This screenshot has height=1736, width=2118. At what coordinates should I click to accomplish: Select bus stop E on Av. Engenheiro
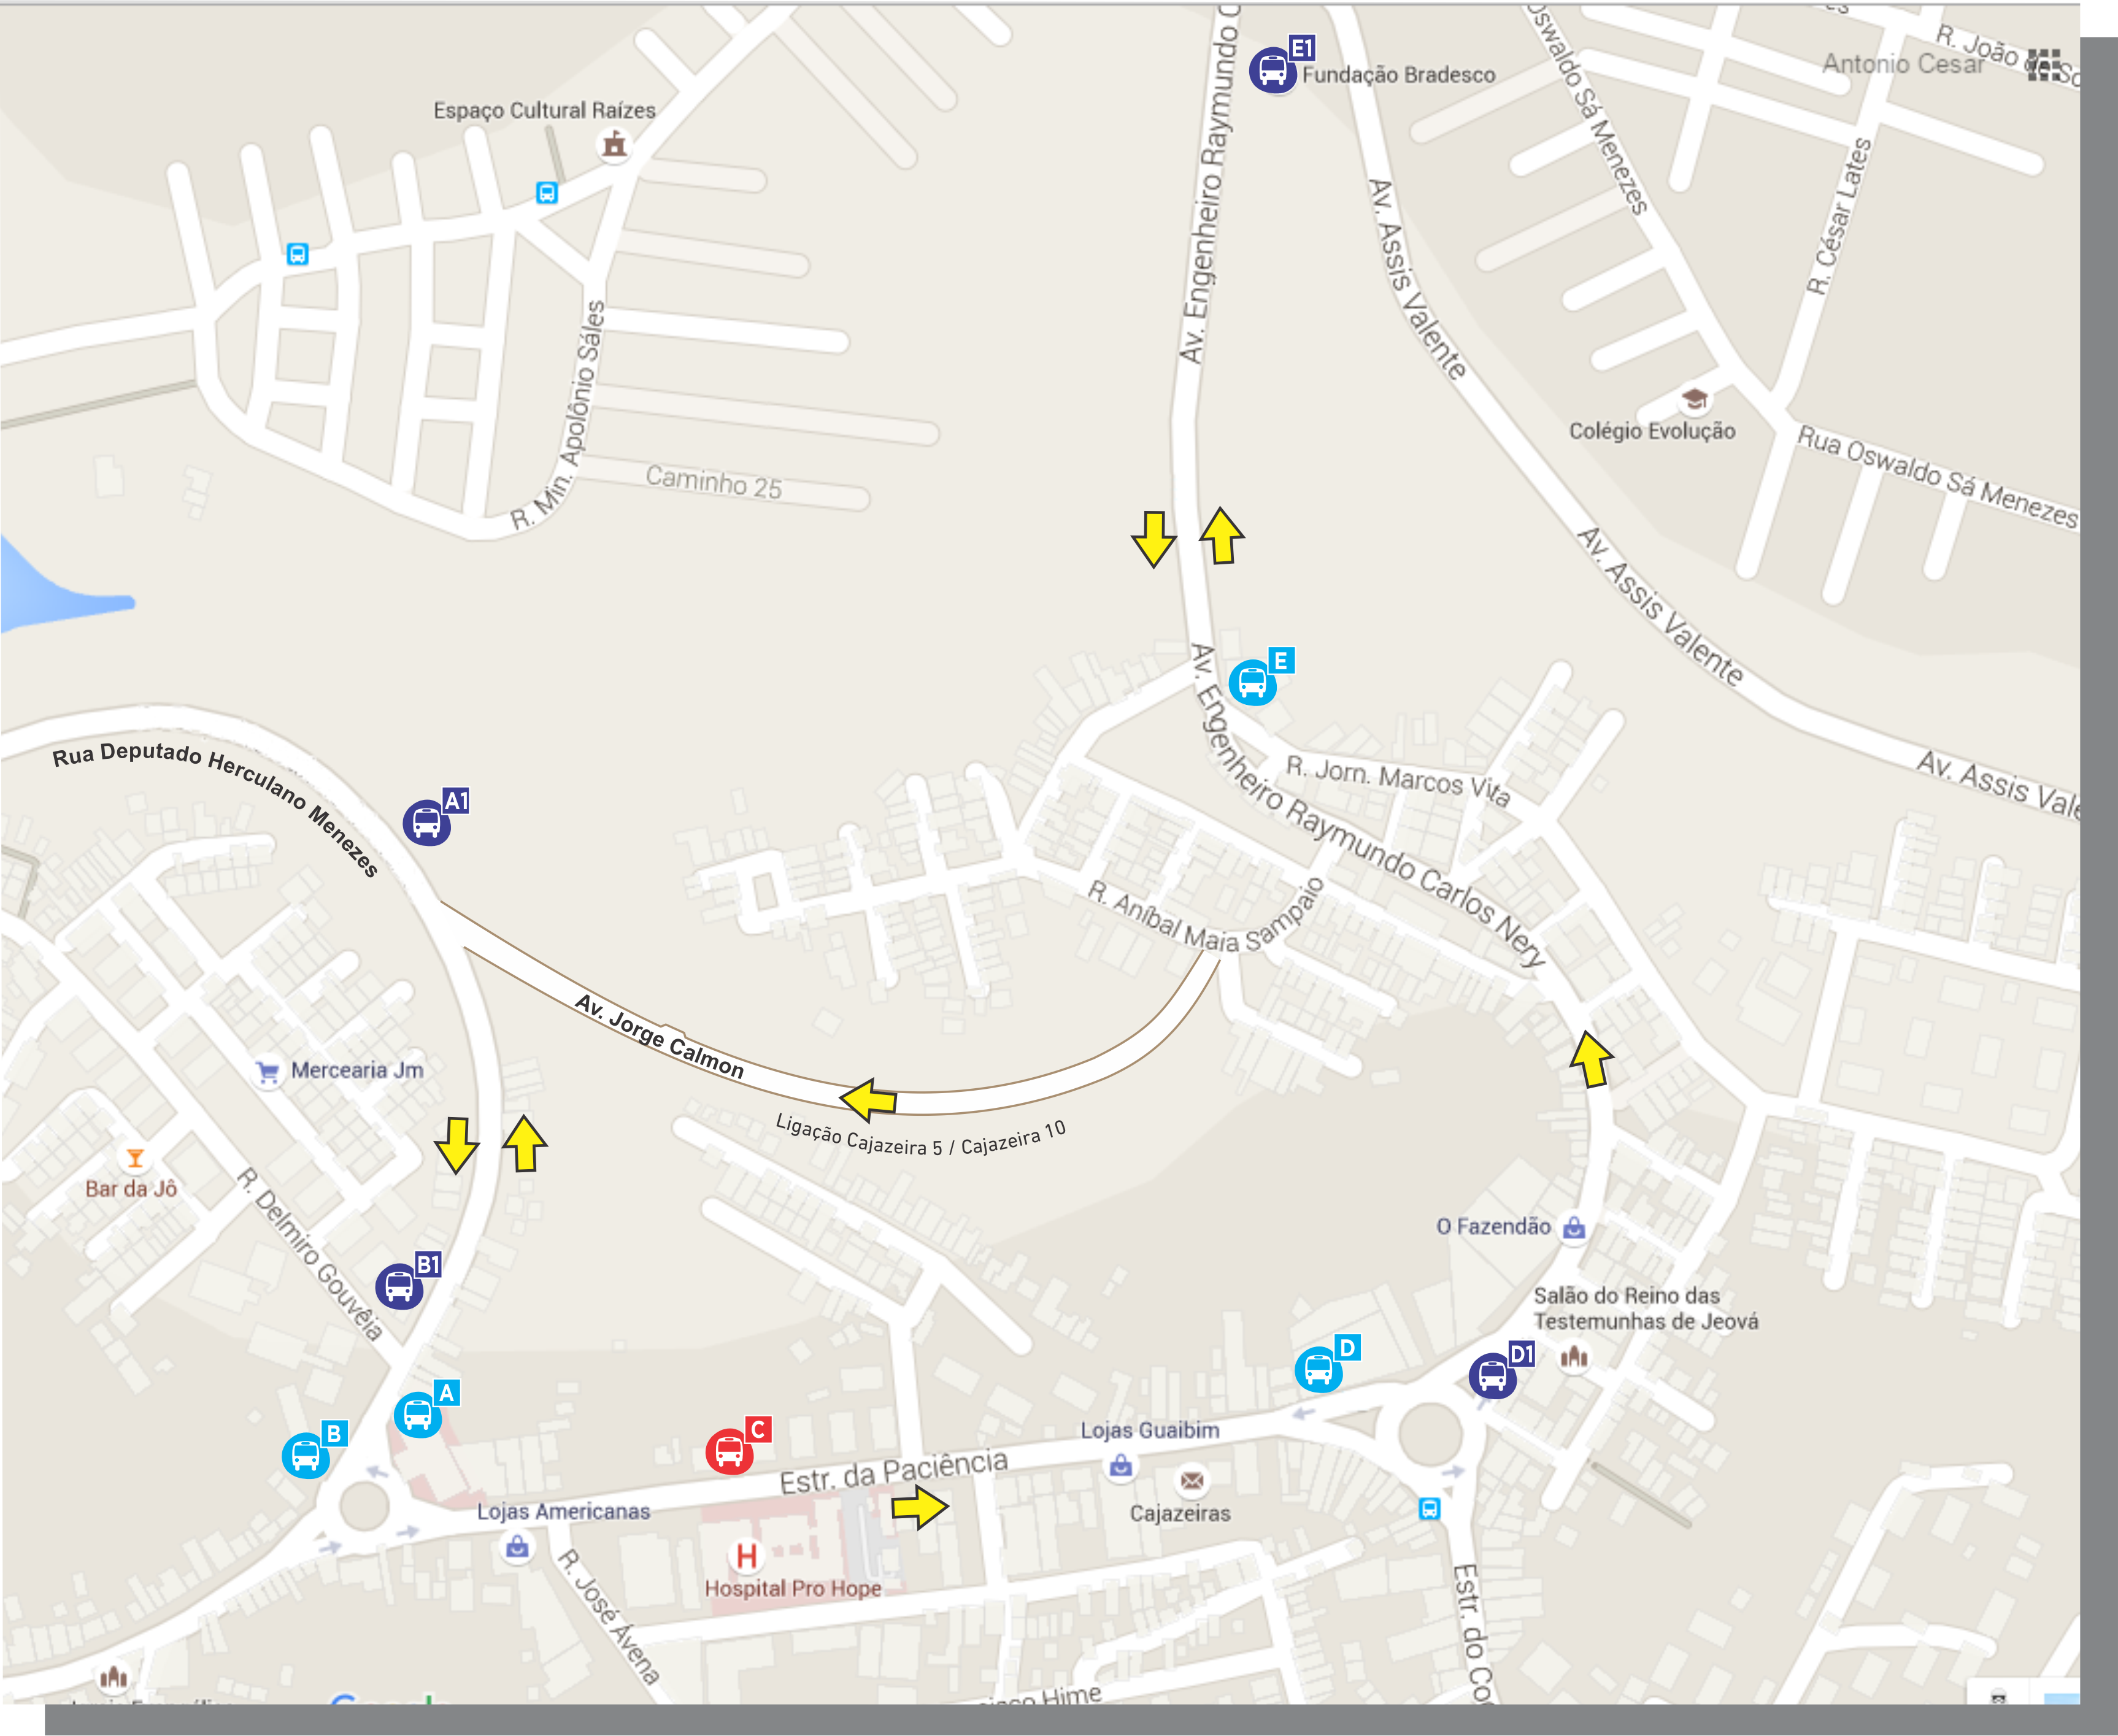(1252, 683)
